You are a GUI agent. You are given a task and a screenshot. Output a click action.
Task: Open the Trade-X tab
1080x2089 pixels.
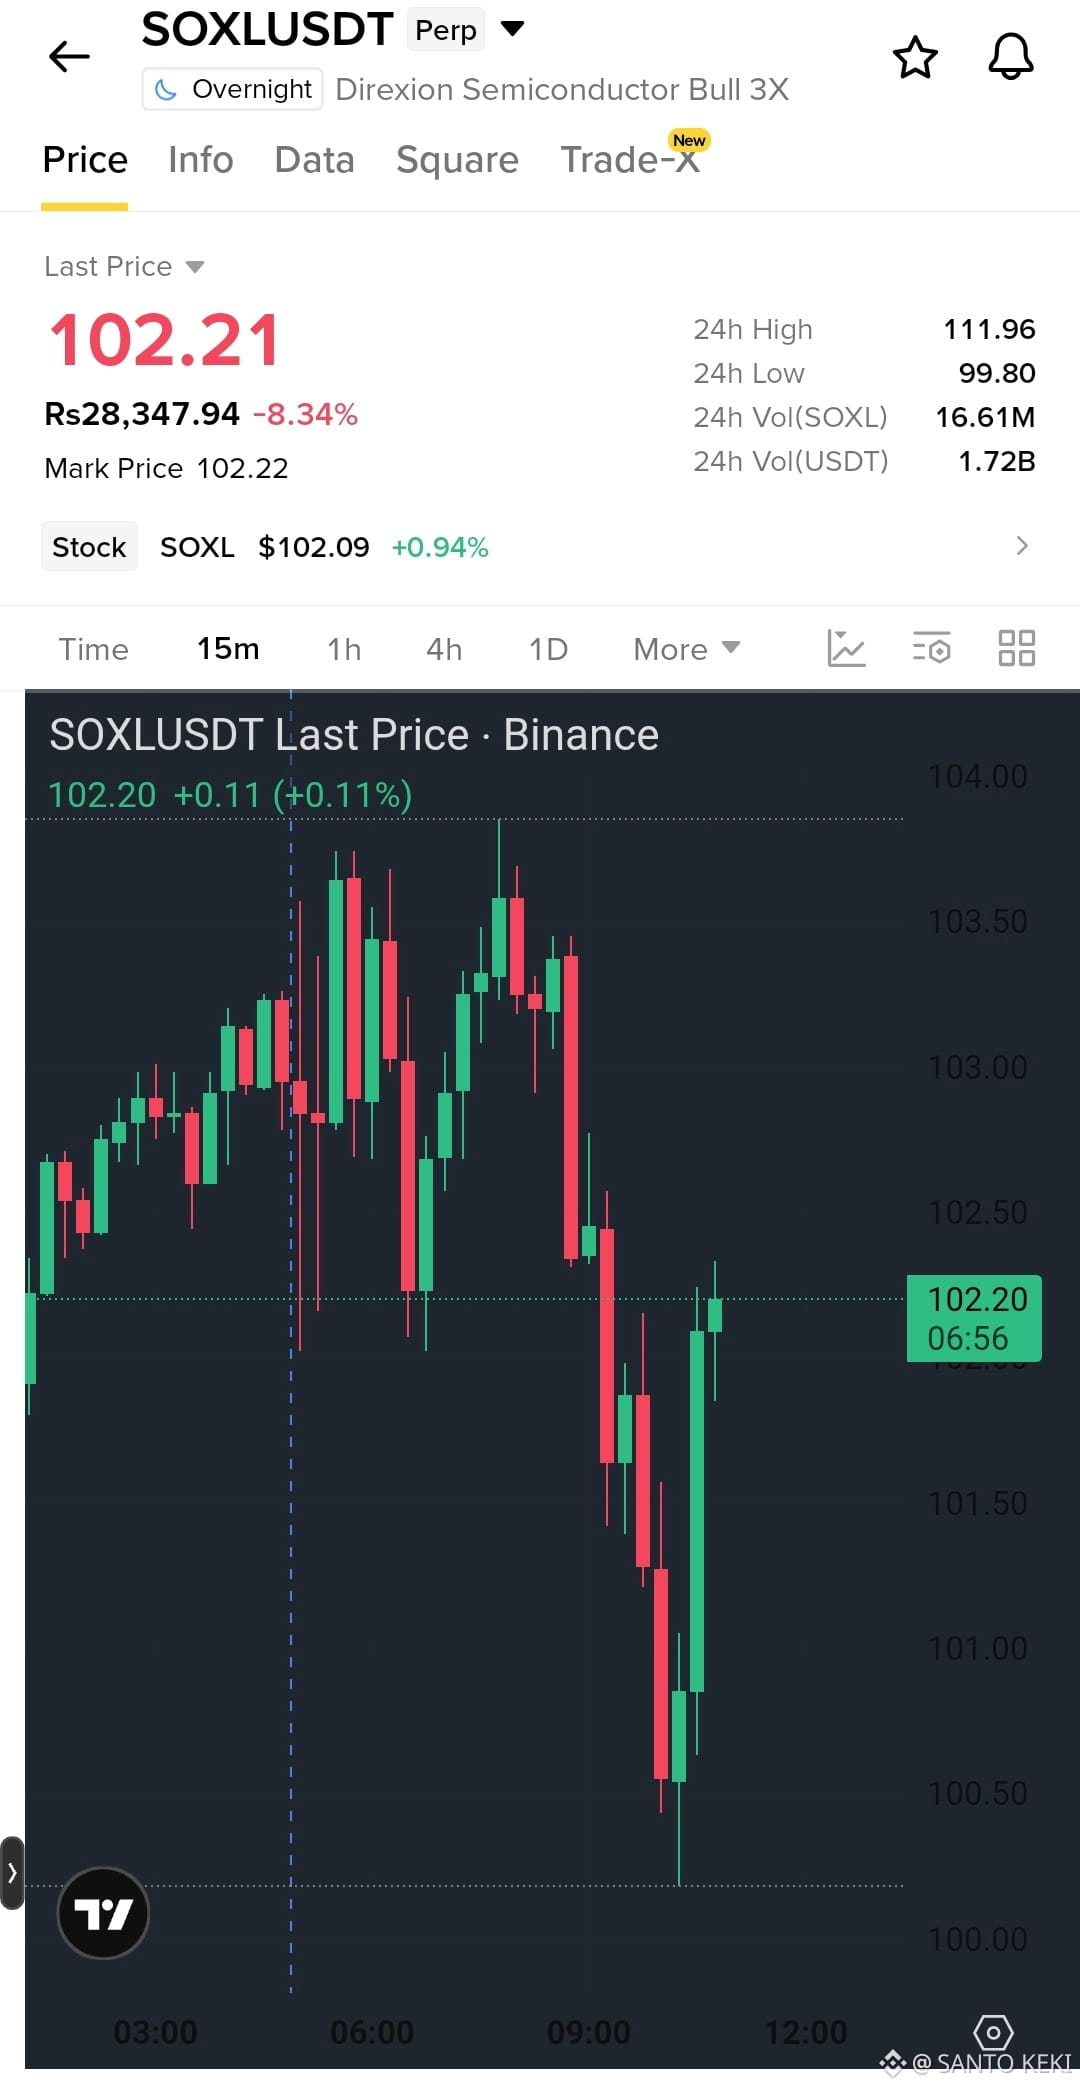[x=632, y=158]
